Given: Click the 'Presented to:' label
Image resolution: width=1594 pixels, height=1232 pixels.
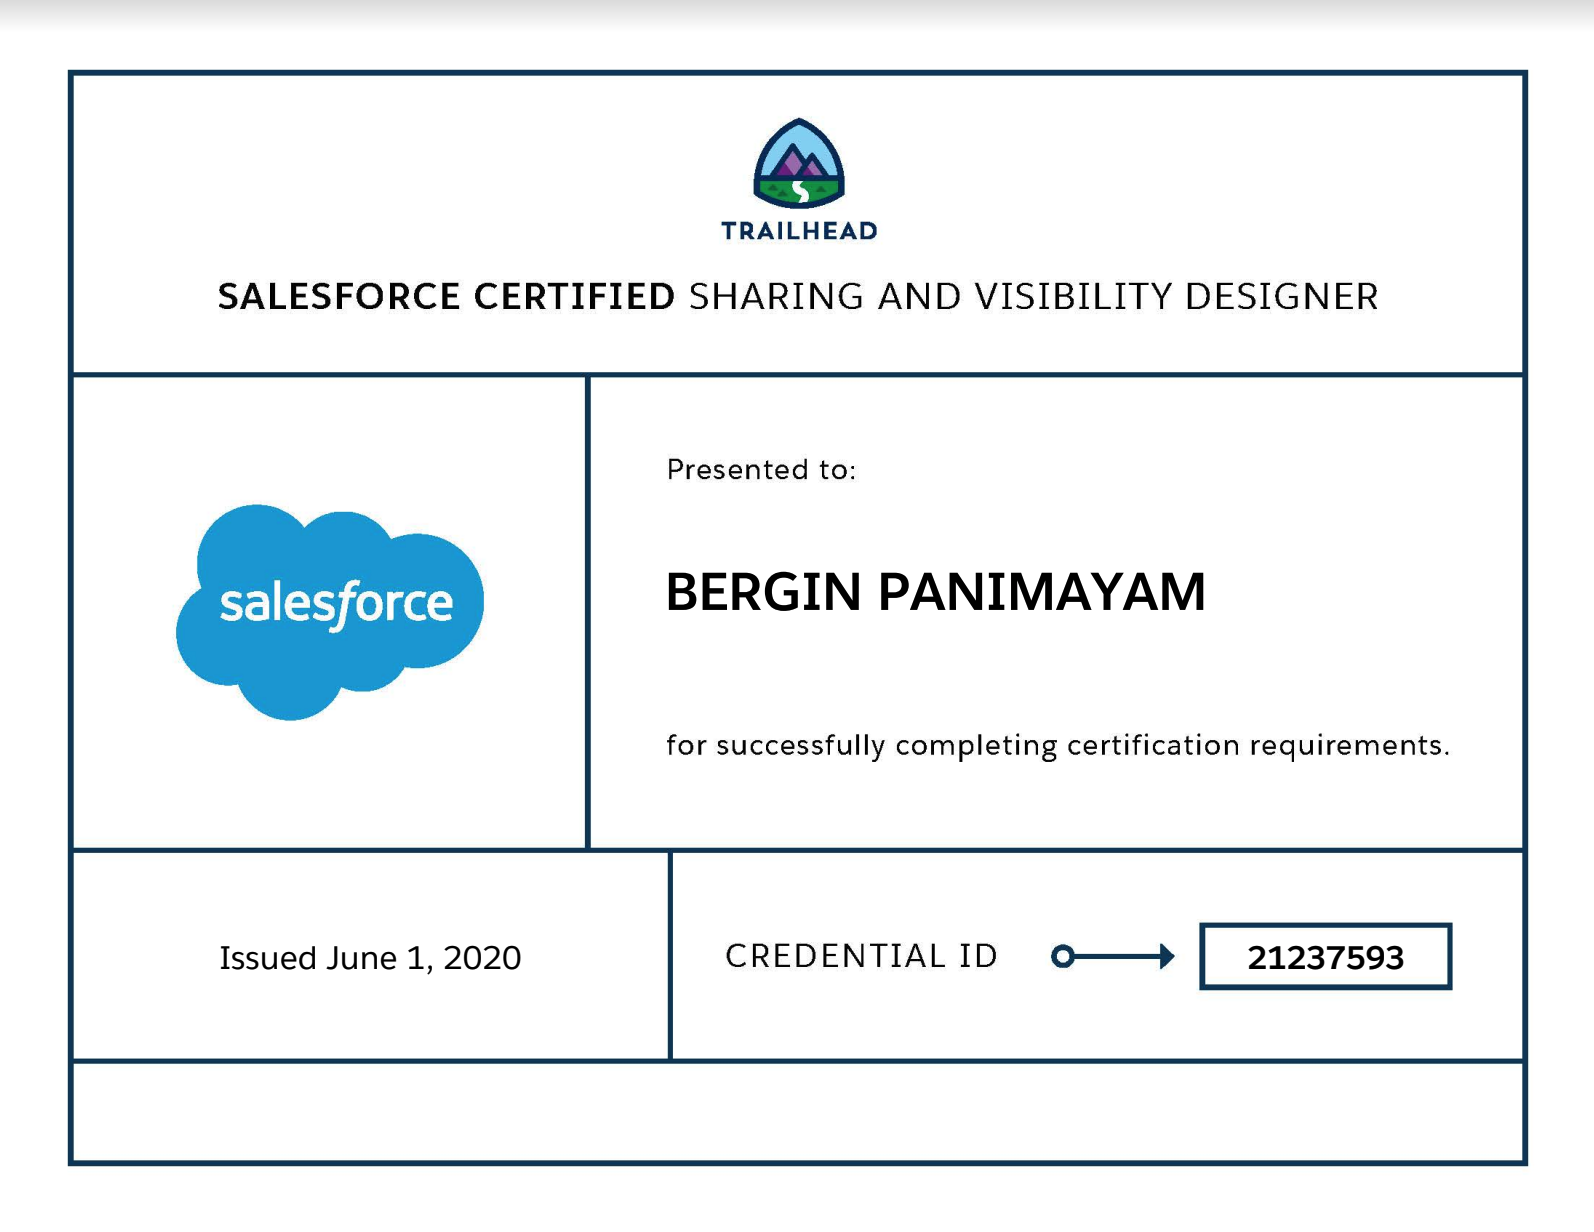Looking at the screenshot, I should pyautogui.click(x=761, y=469).
